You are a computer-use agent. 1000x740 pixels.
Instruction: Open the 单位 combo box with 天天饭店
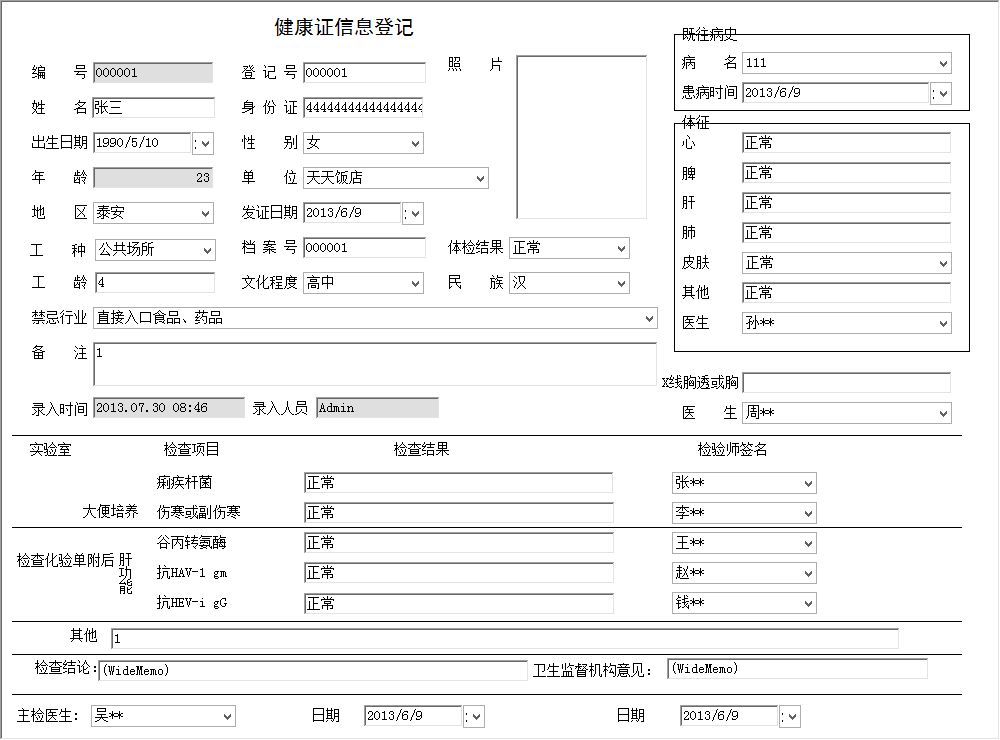pos(480,179)
